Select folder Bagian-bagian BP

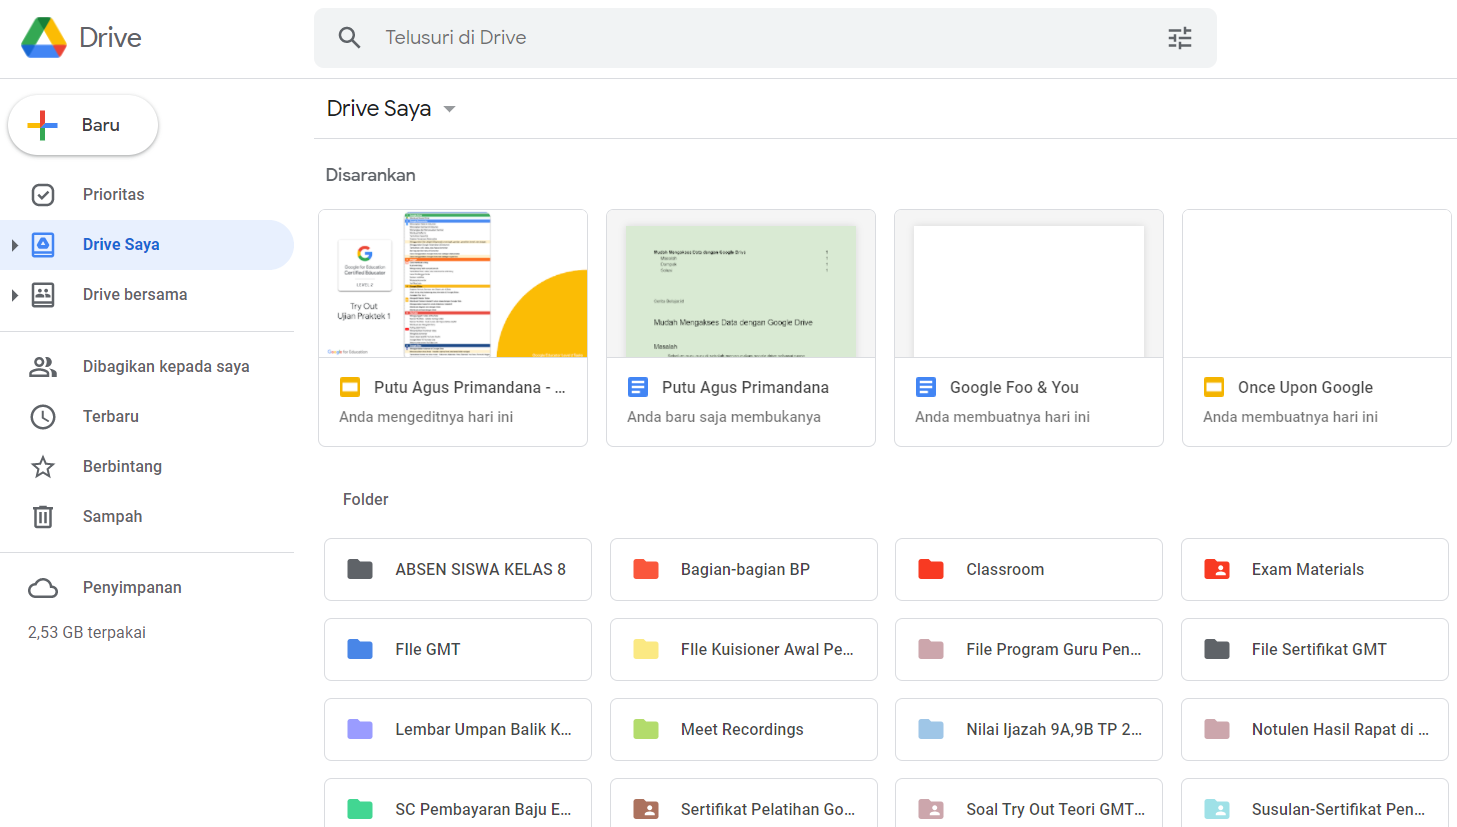click(744, 569)
